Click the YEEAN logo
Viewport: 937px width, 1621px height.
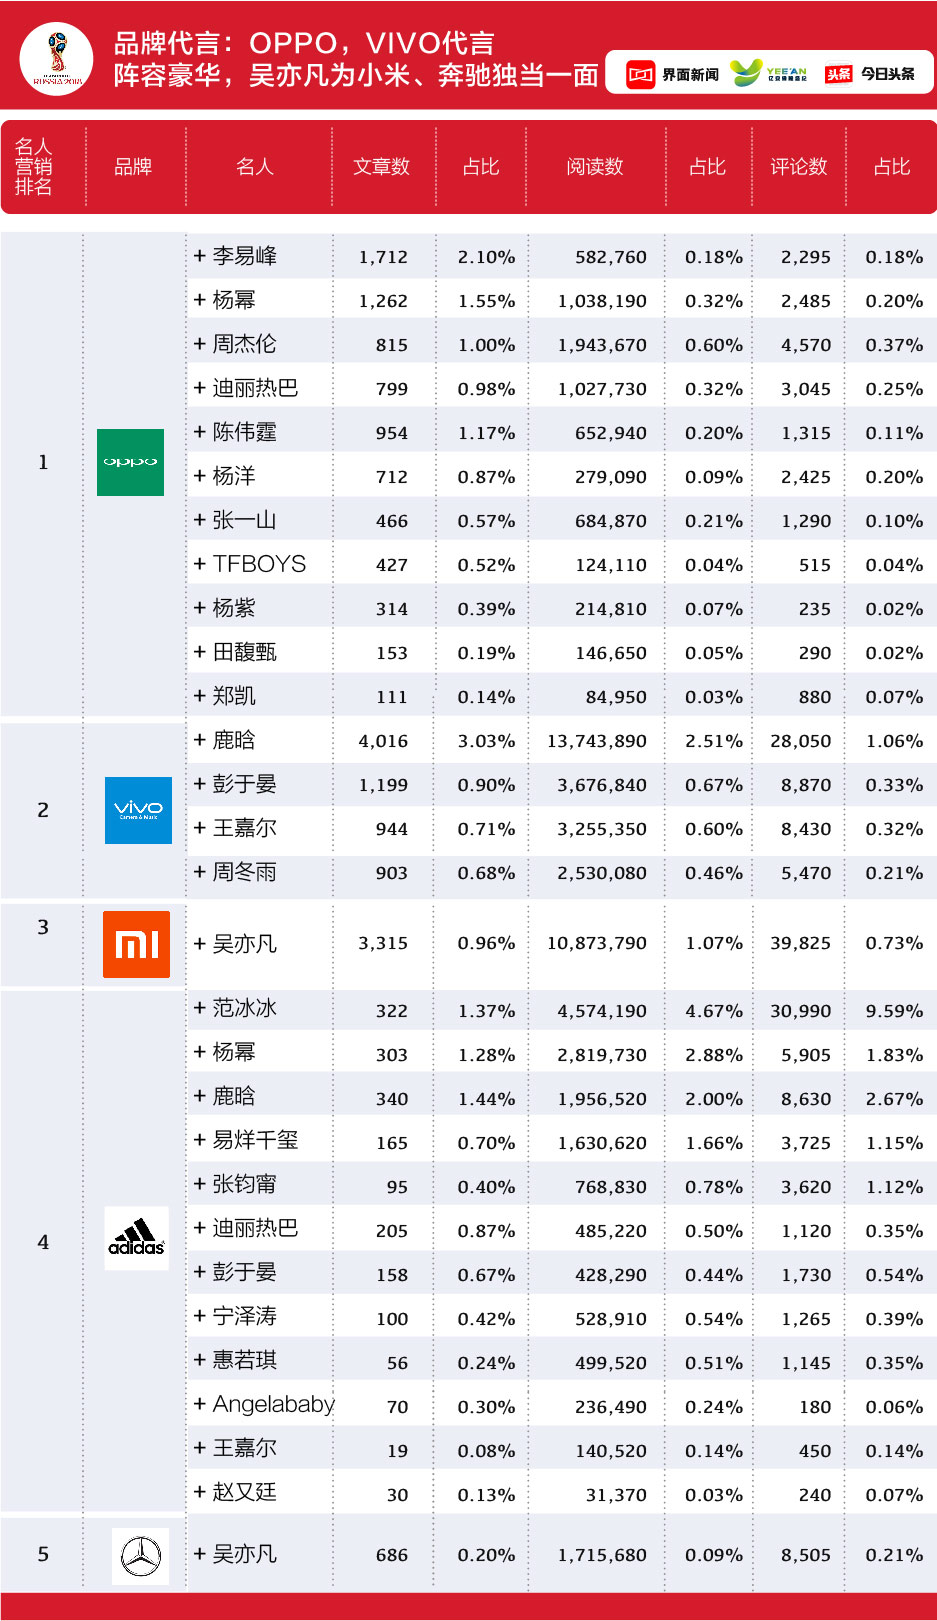coord(768,74)
